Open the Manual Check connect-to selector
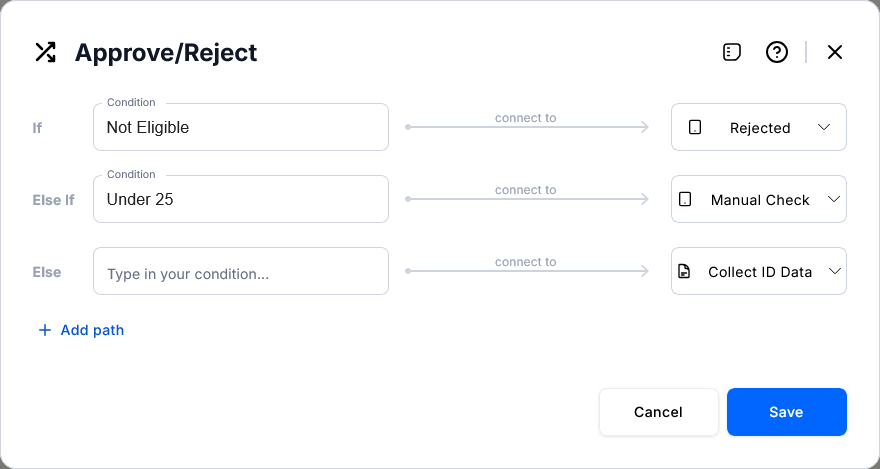This screenshot has width=880, height=469. pos(759,200)
